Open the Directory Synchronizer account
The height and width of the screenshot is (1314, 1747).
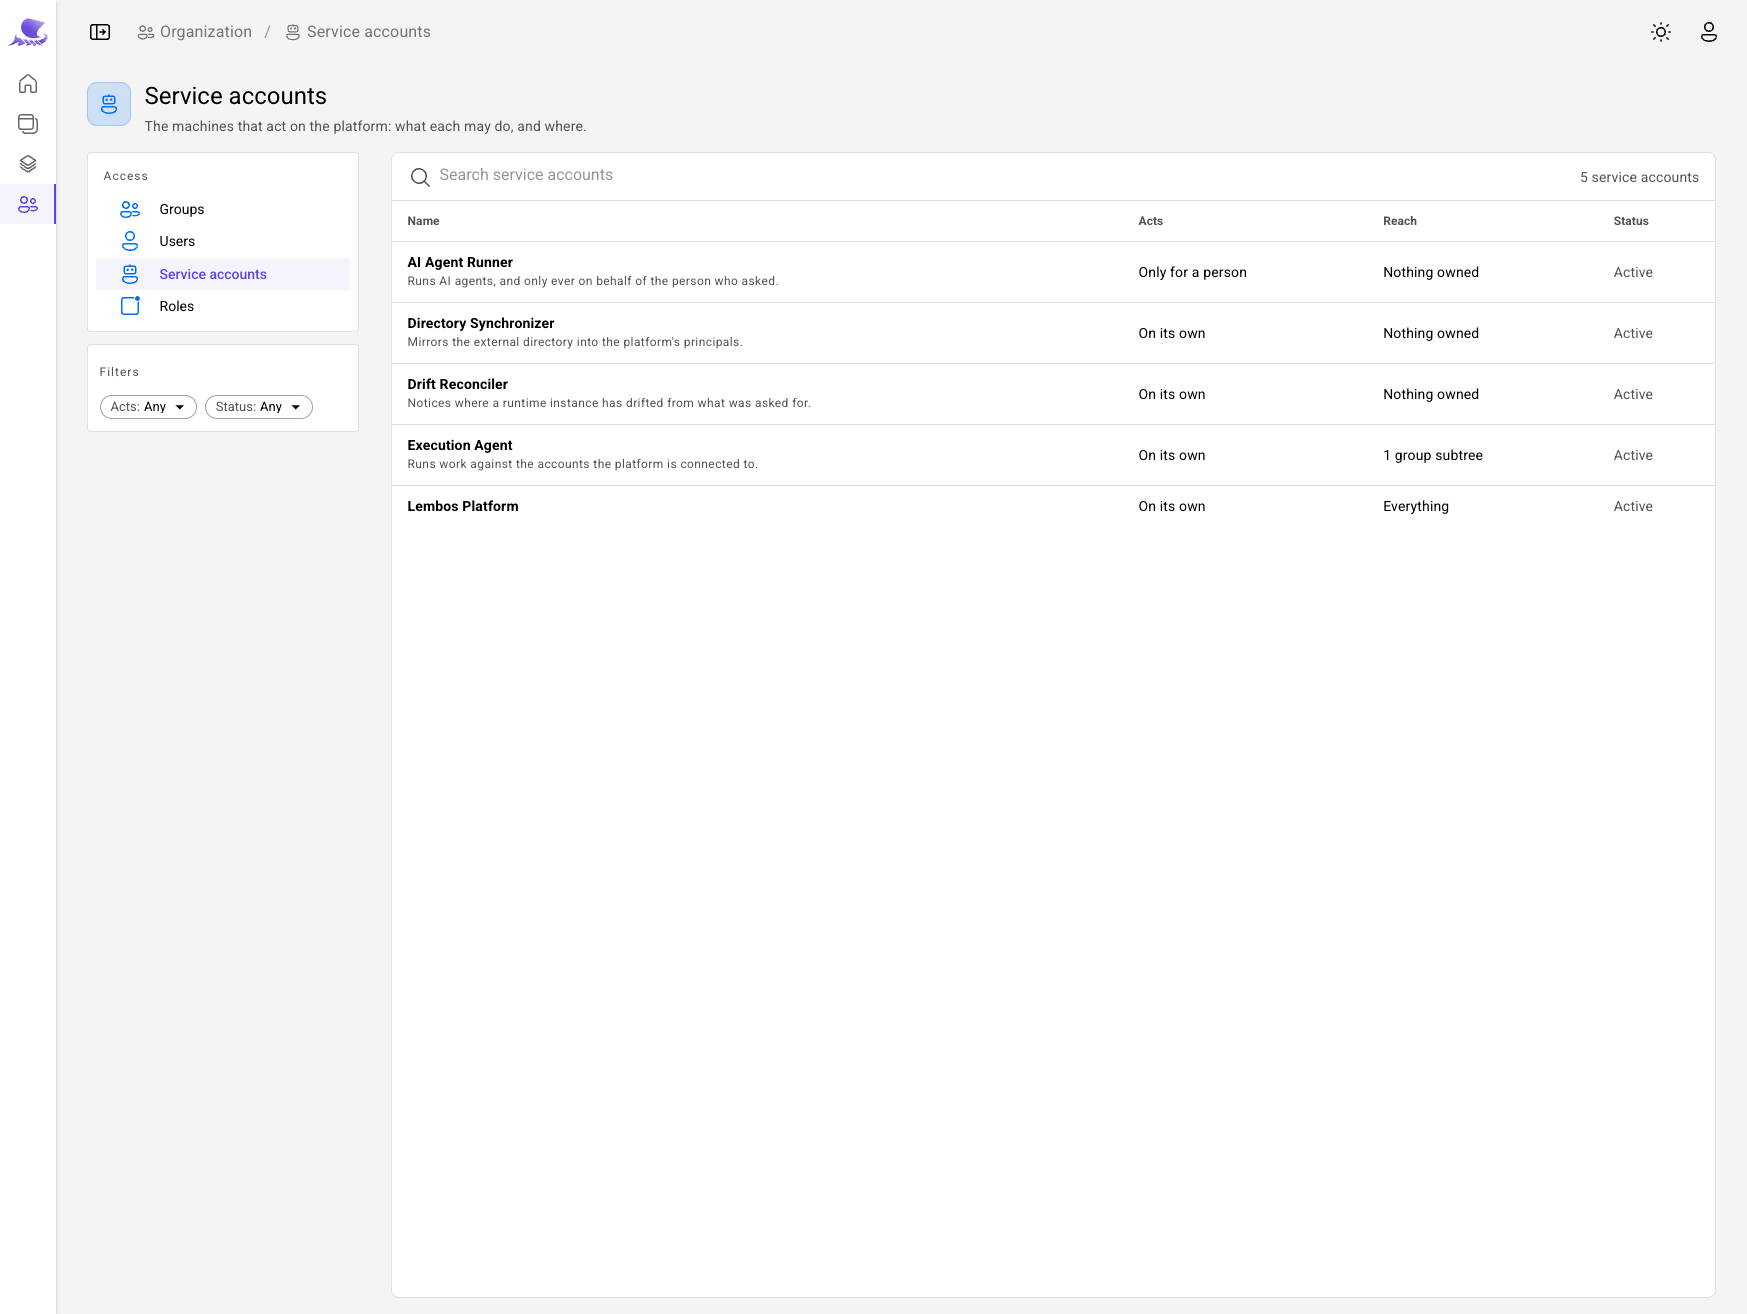(1053, 333)
